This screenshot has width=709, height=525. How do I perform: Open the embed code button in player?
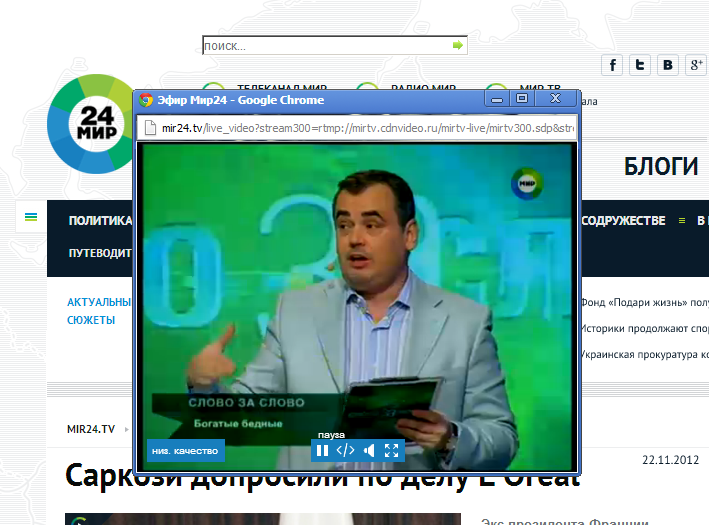coord(345,450)
